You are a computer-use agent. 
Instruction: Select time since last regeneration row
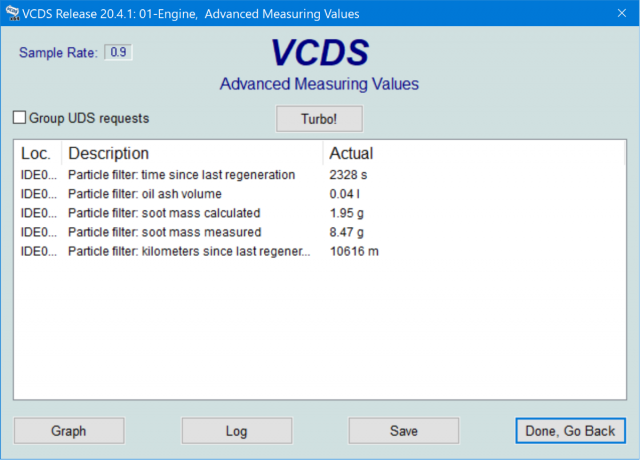click(181, 175)
